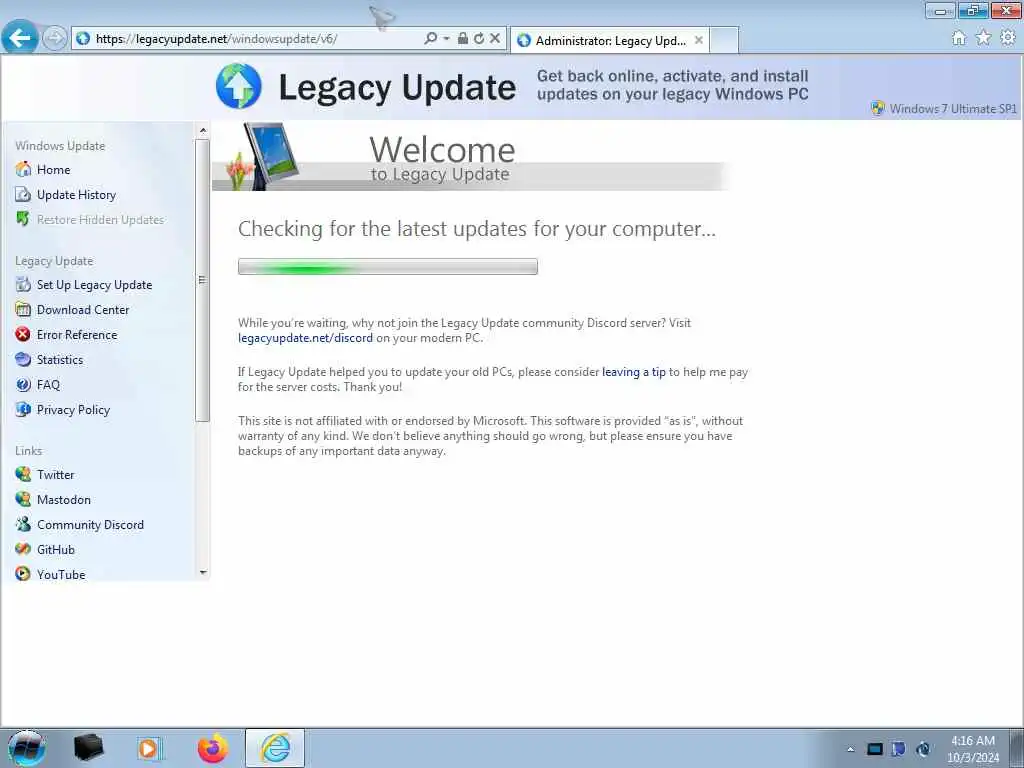The image size is (1024, 768).
Task: Select the Administrator: Legacy Update tab
Action: pyautogui.click(x=610, y=40)
